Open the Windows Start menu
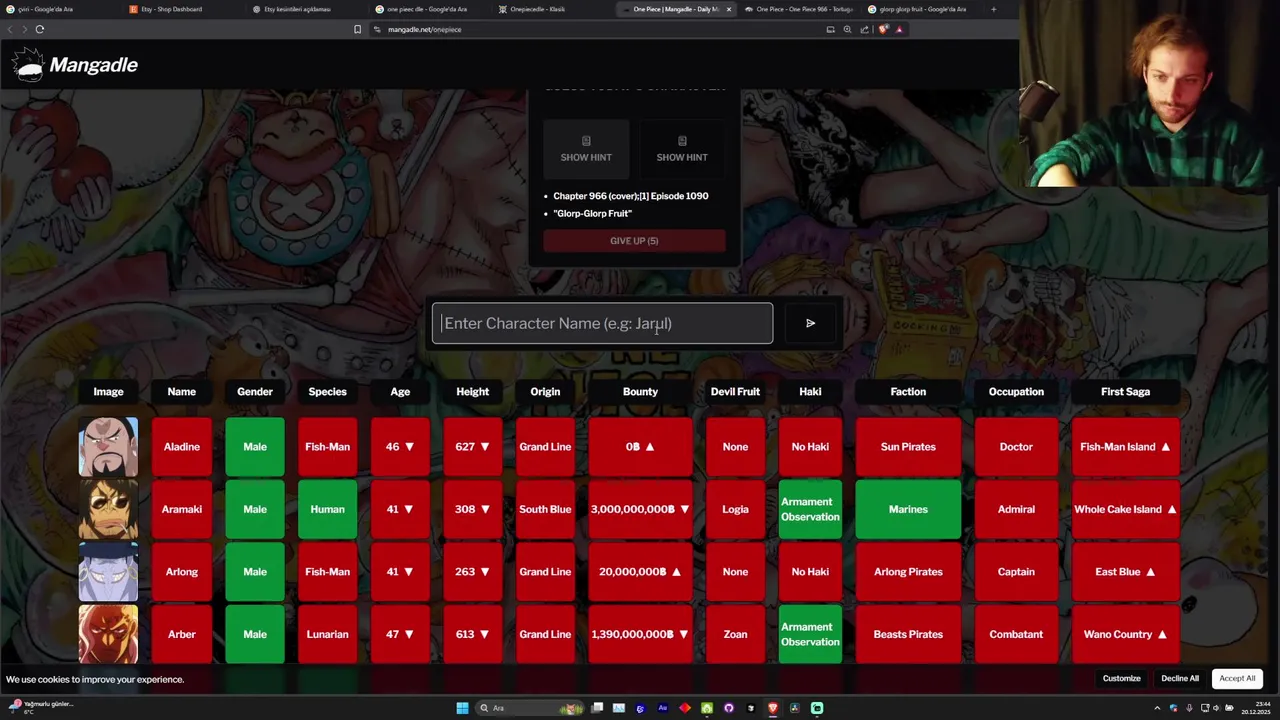Image resolution: width=1280 pixels, height=720 pixels. (x=462, y=708)
